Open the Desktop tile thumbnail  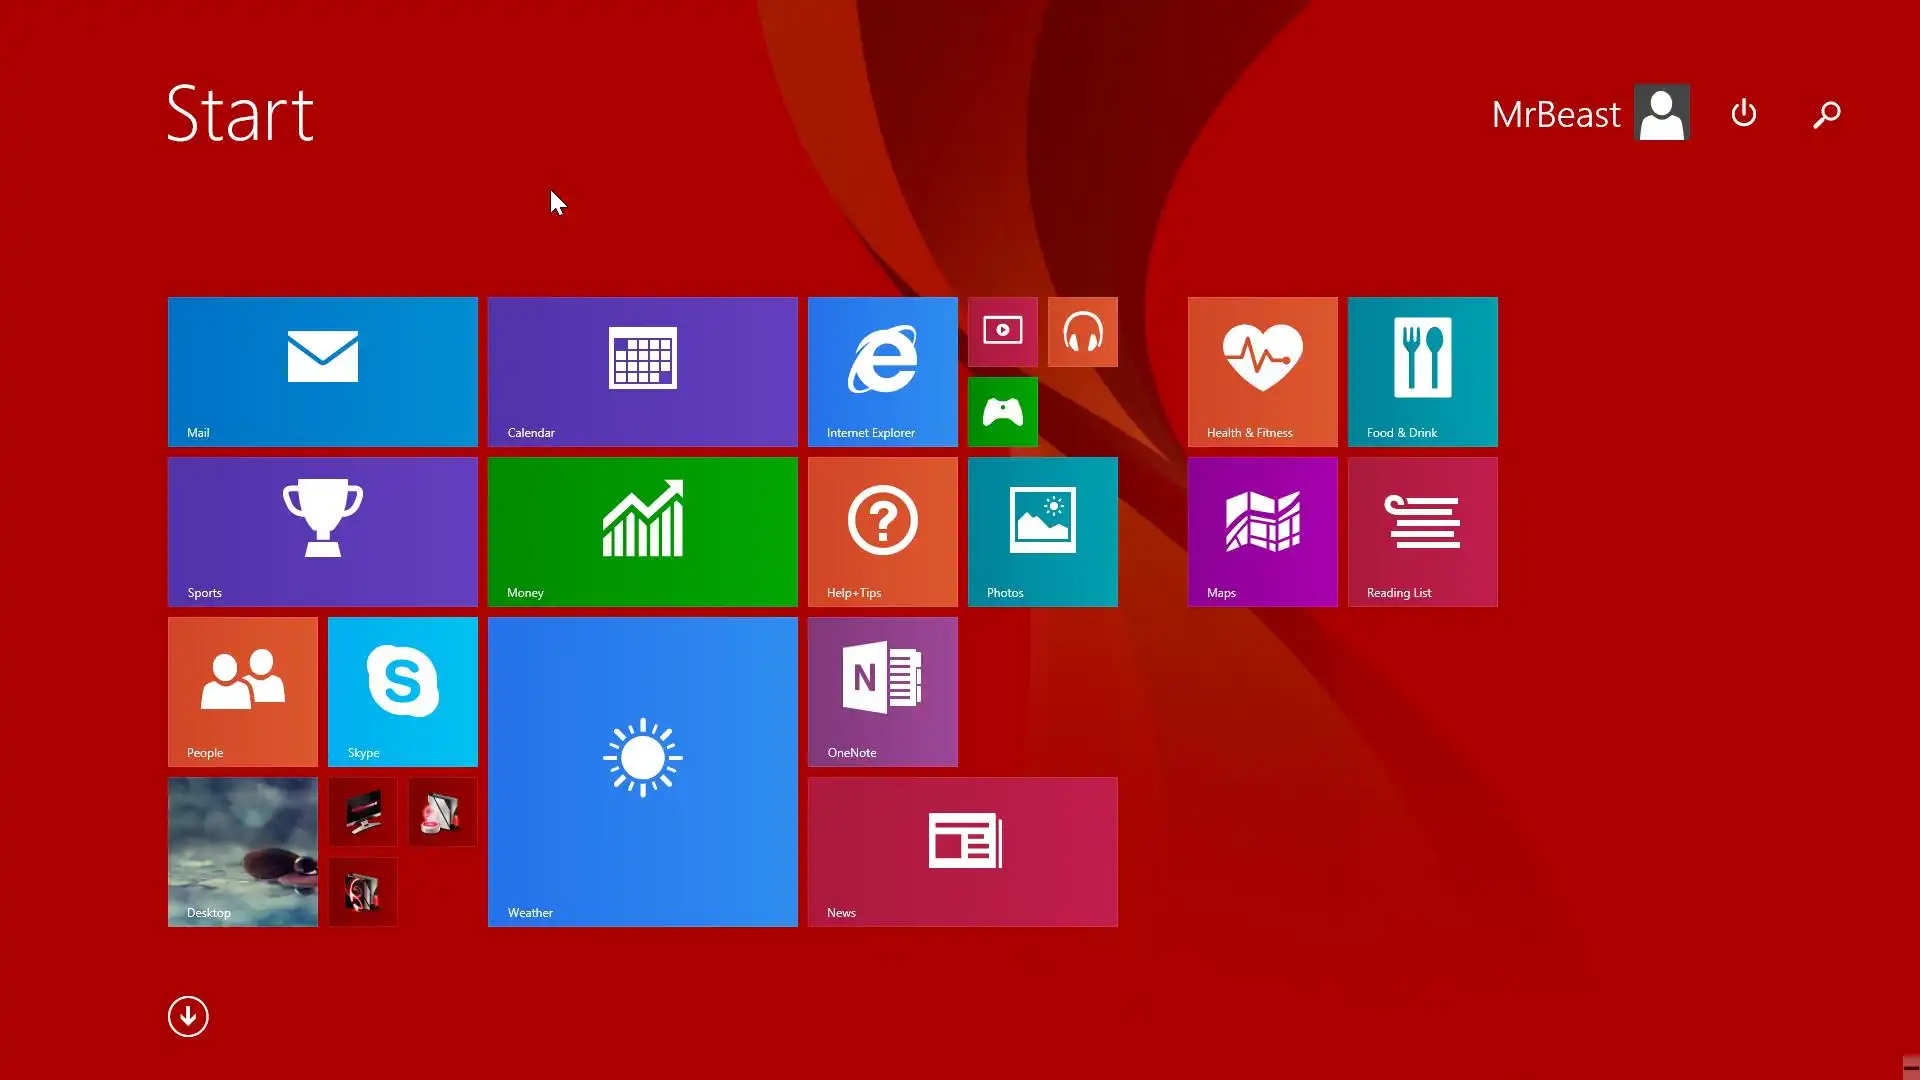pyautogui.click(x=242, y=851)
